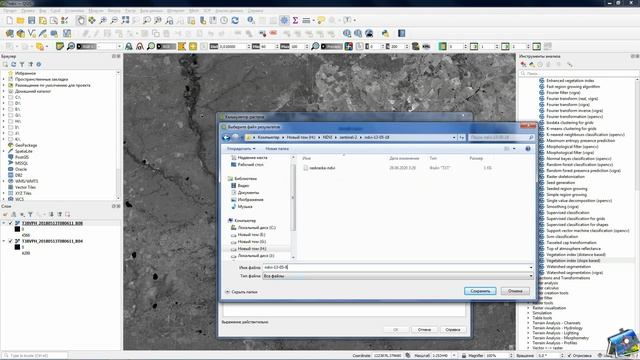This screenshot has height=360, width=640.
Task: Select Local Disk (C:) in navigation pane
Action: tap(256, 227)
